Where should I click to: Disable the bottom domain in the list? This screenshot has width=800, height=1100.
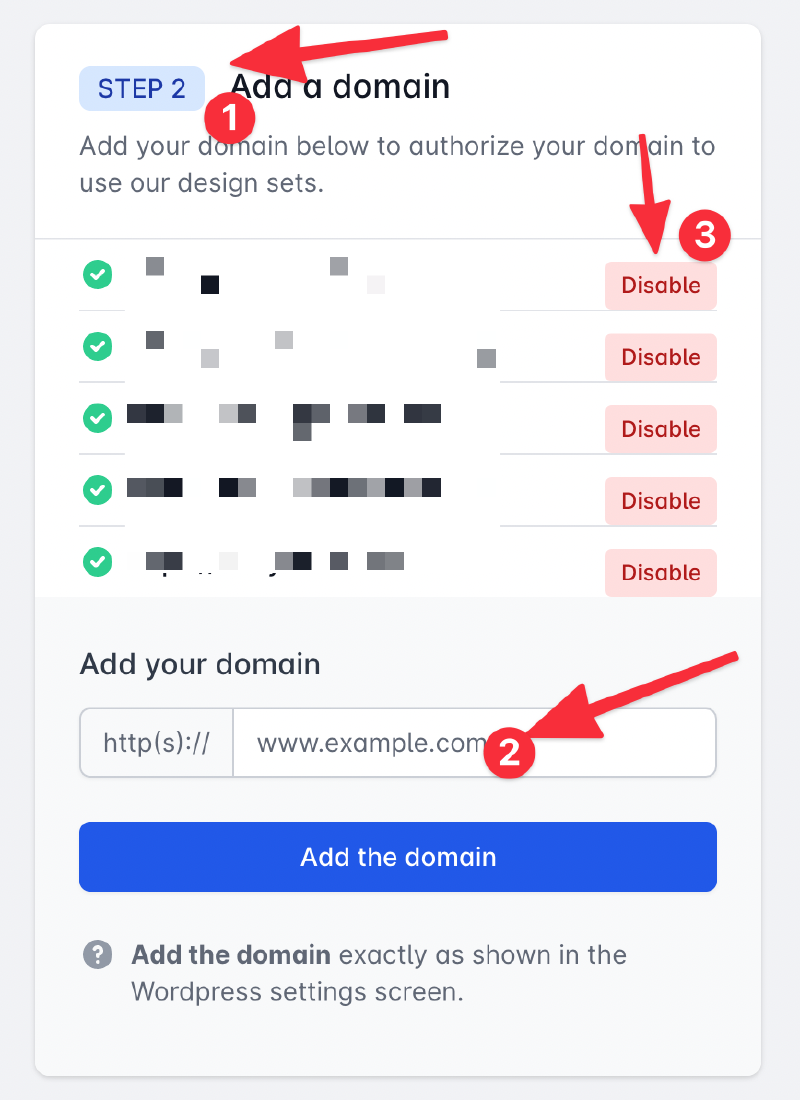pyautogui.click(x=661, y=573)
